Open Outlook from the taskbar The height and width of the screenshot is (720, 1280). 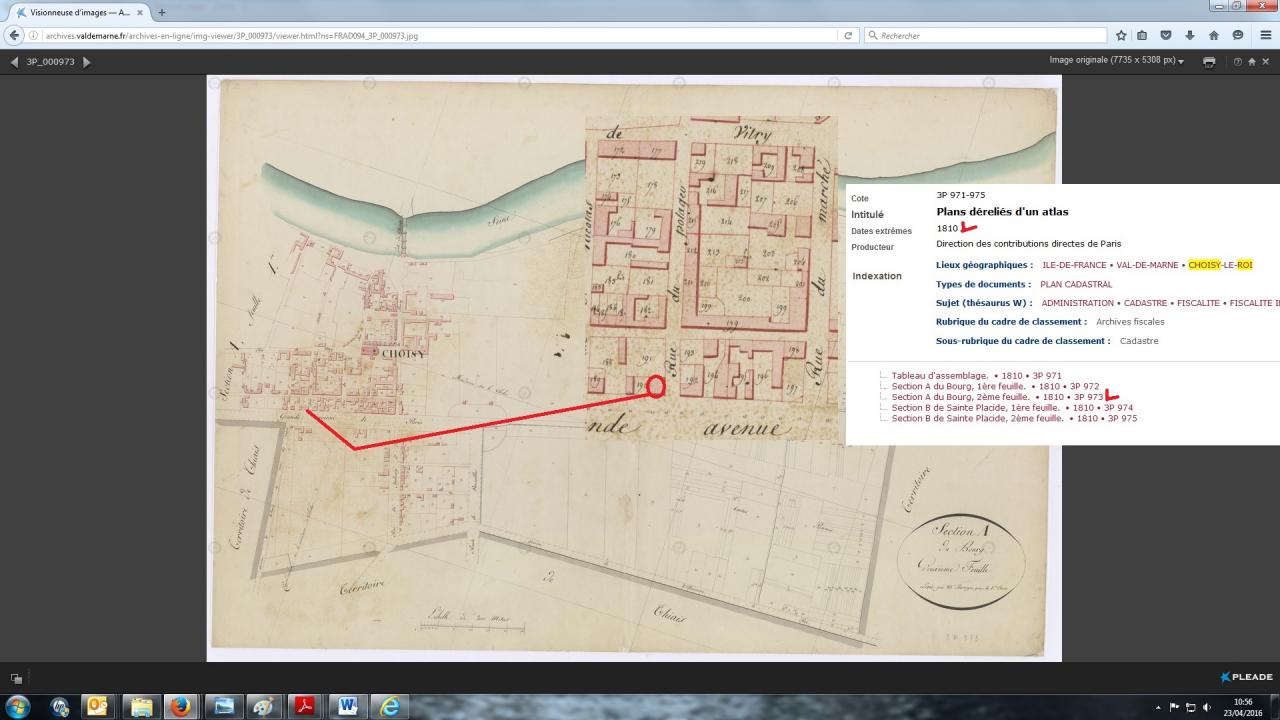coord(99,706)
